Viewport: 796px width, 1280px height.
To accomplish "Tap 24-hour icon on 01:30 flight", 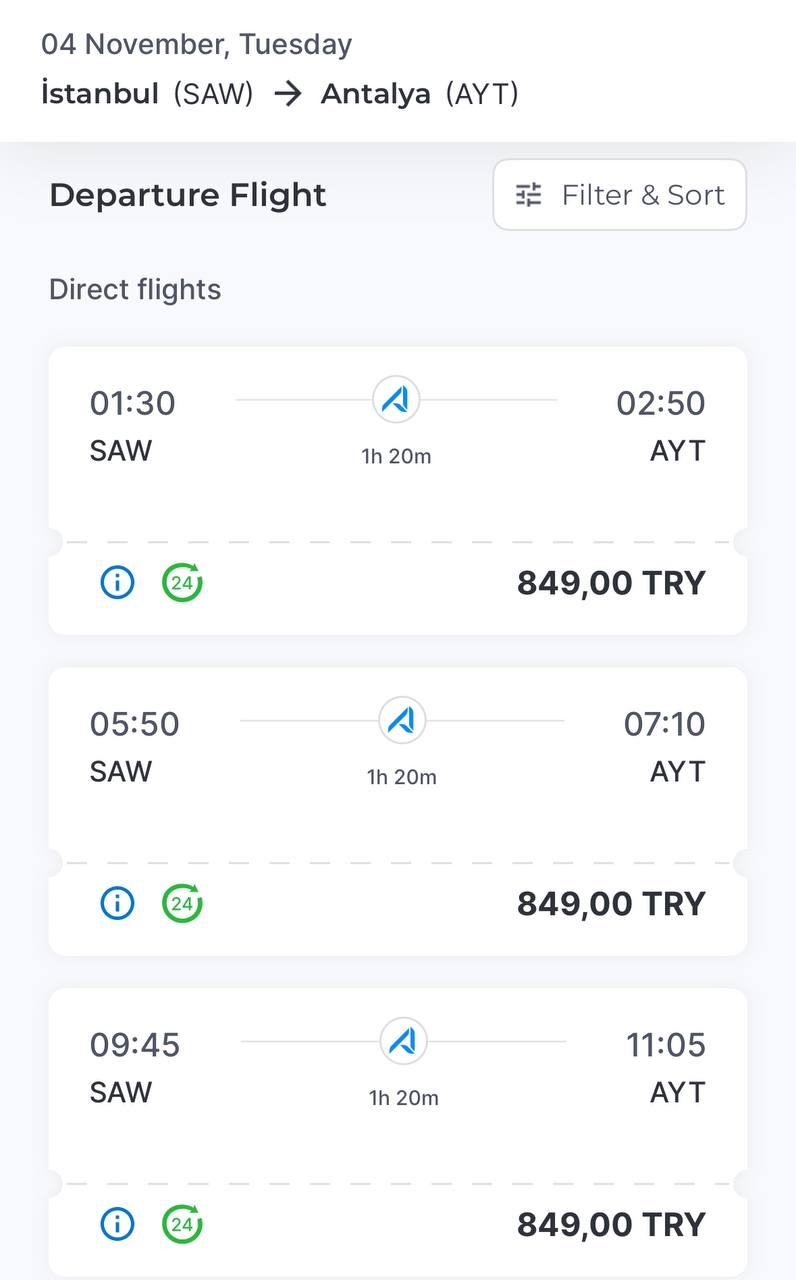I will click(182, 582).
